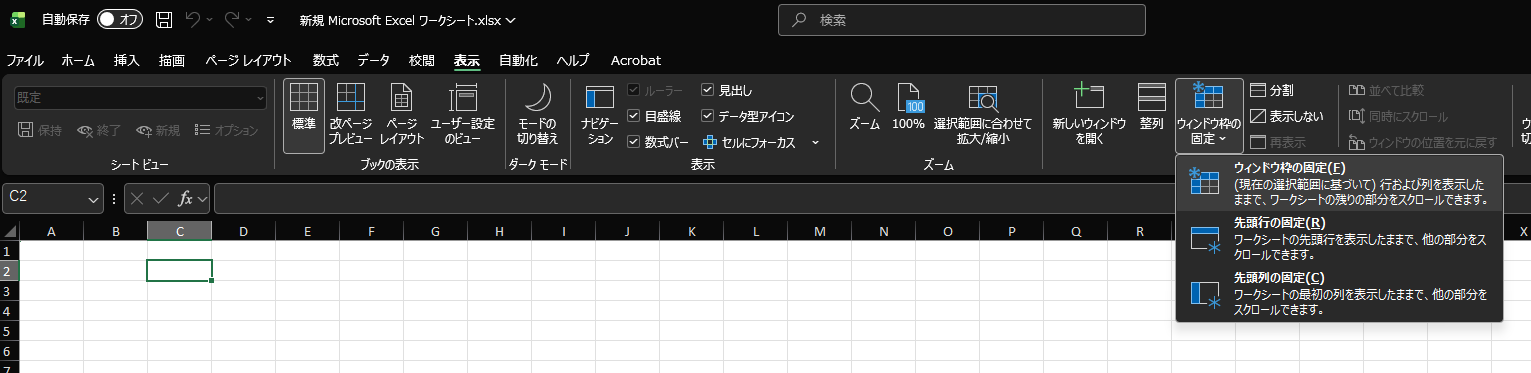Screen dimensions: 1531x373
Task: Click the undo arrow icon
Action: pyautogui.click(x=194, y=19)
